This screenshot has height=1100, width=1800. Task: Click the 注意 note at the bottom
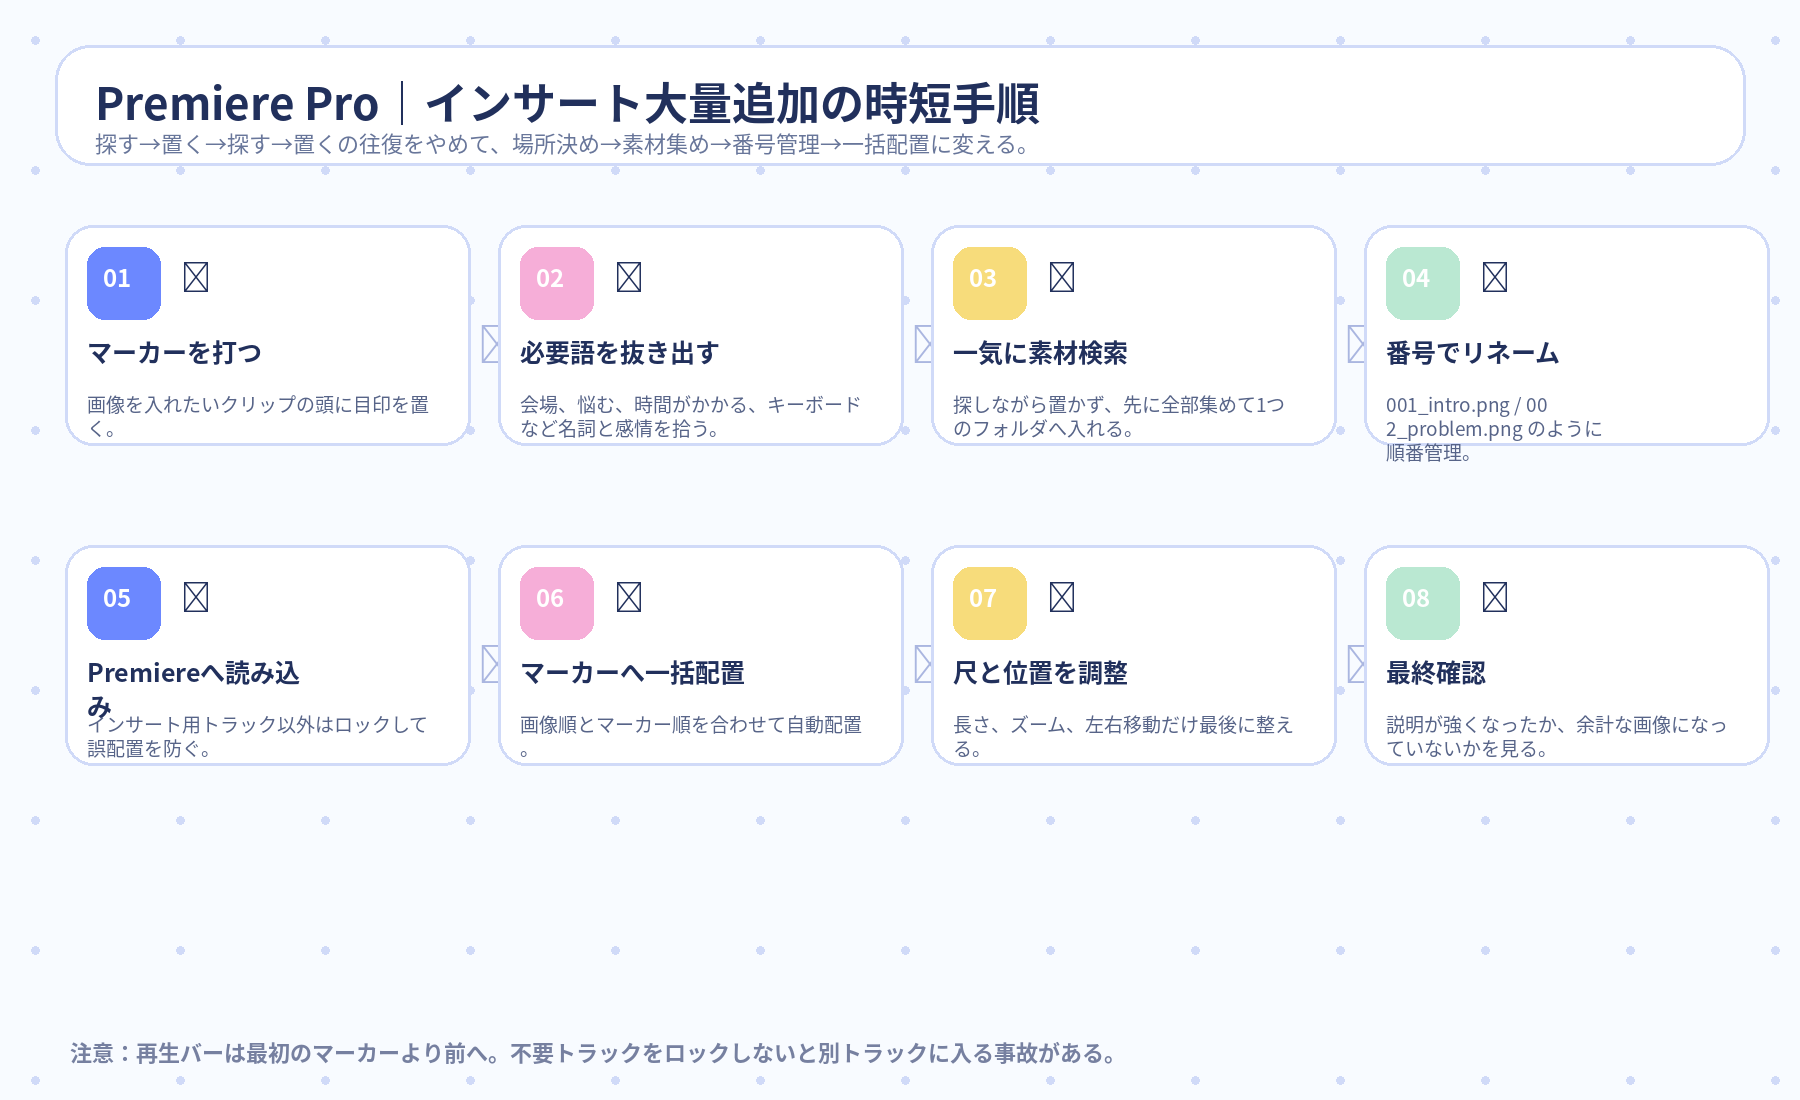point(594,1053)
